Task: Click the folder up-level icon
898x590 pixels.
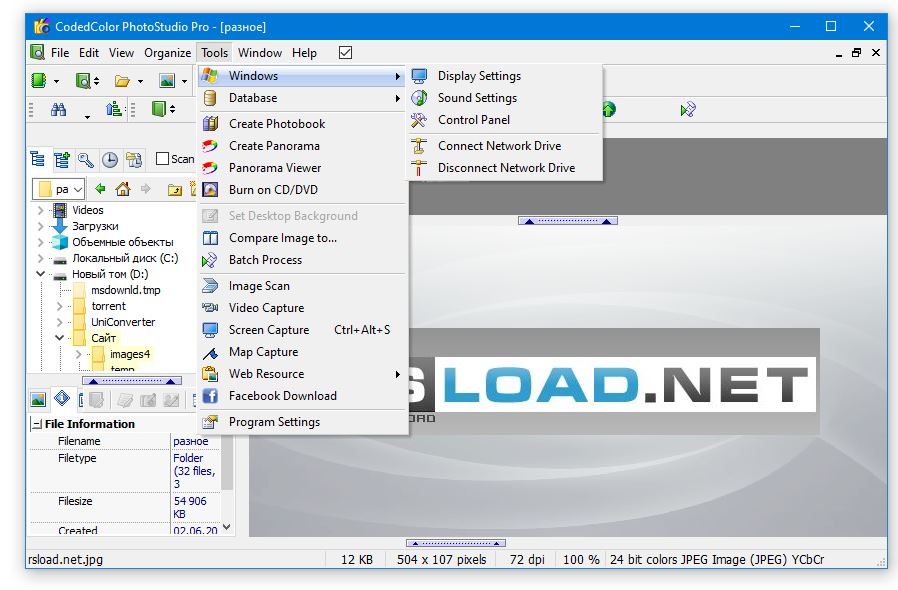Action: (x=175, y=189)
